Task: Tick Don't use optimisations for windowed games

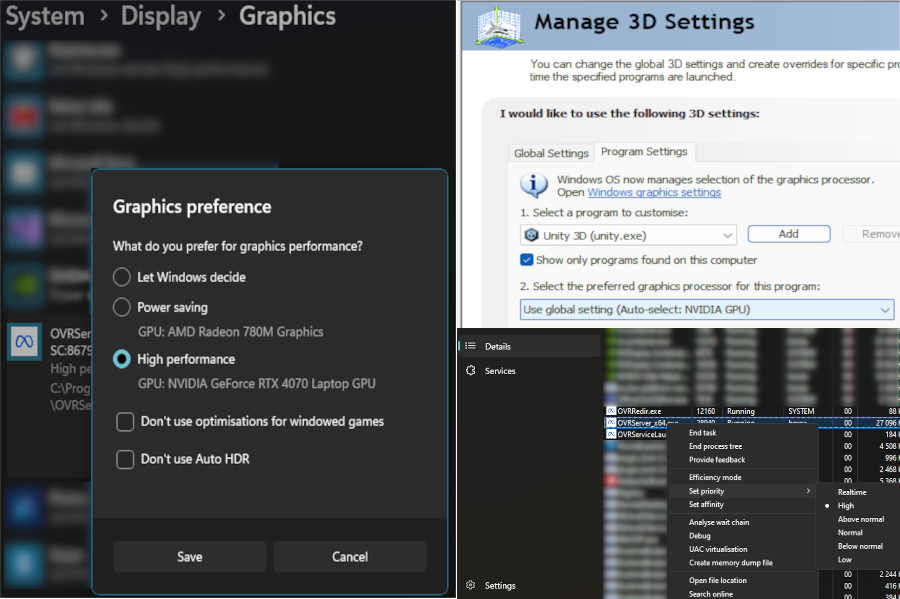Action: coord(125,422)
